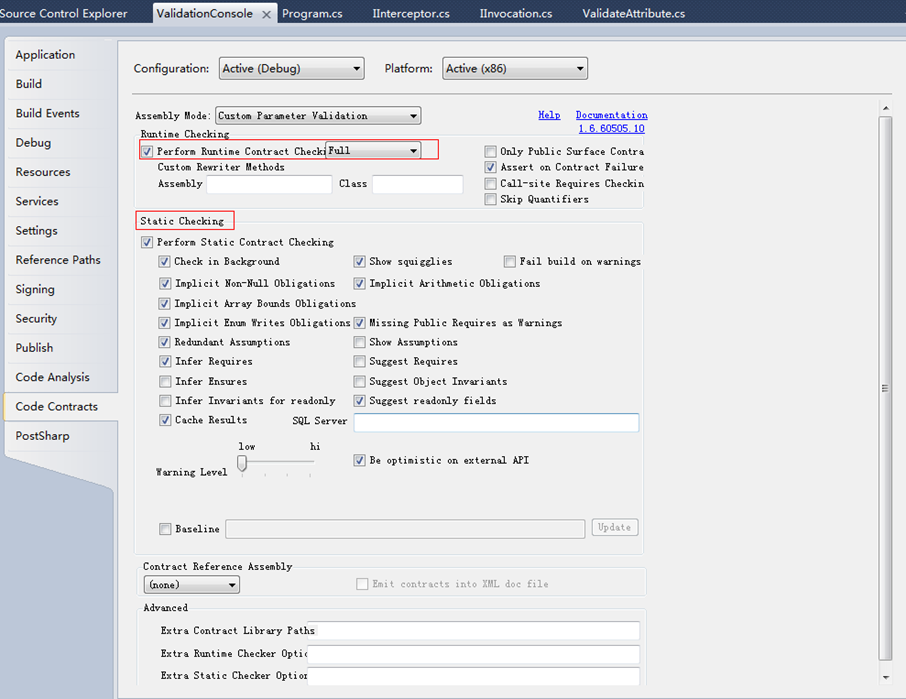Switch to the Program.cs tab
Image resolution: width=906 pixels, height=699 pixels.
312,14
